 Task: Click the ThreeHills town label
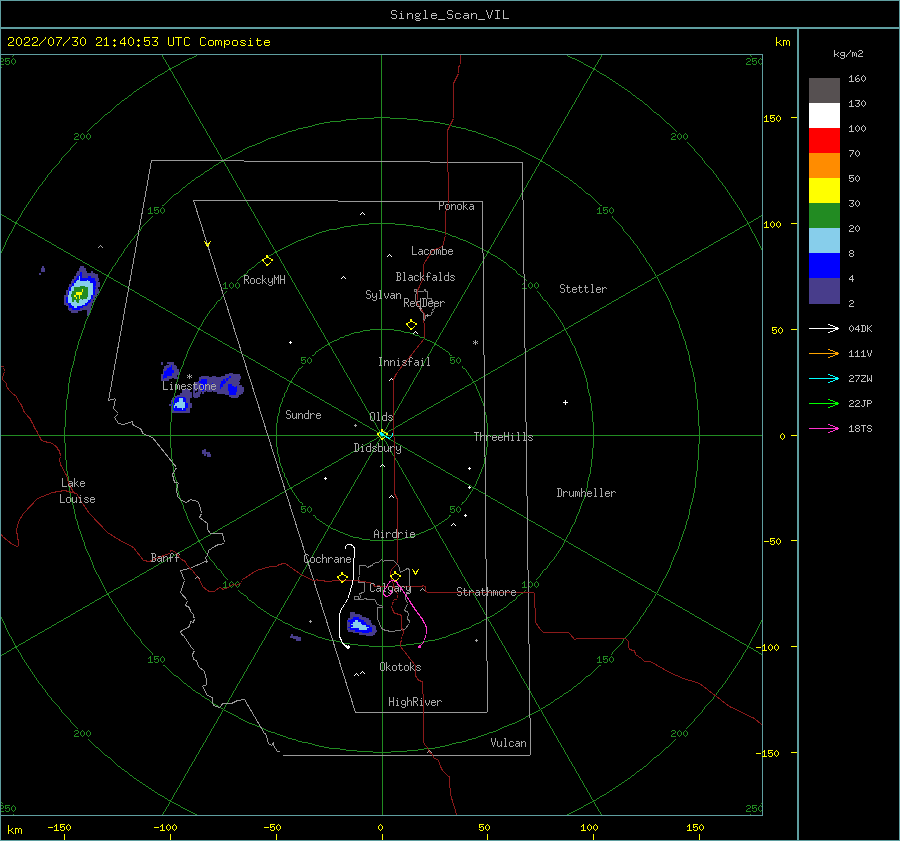[503, 437]
